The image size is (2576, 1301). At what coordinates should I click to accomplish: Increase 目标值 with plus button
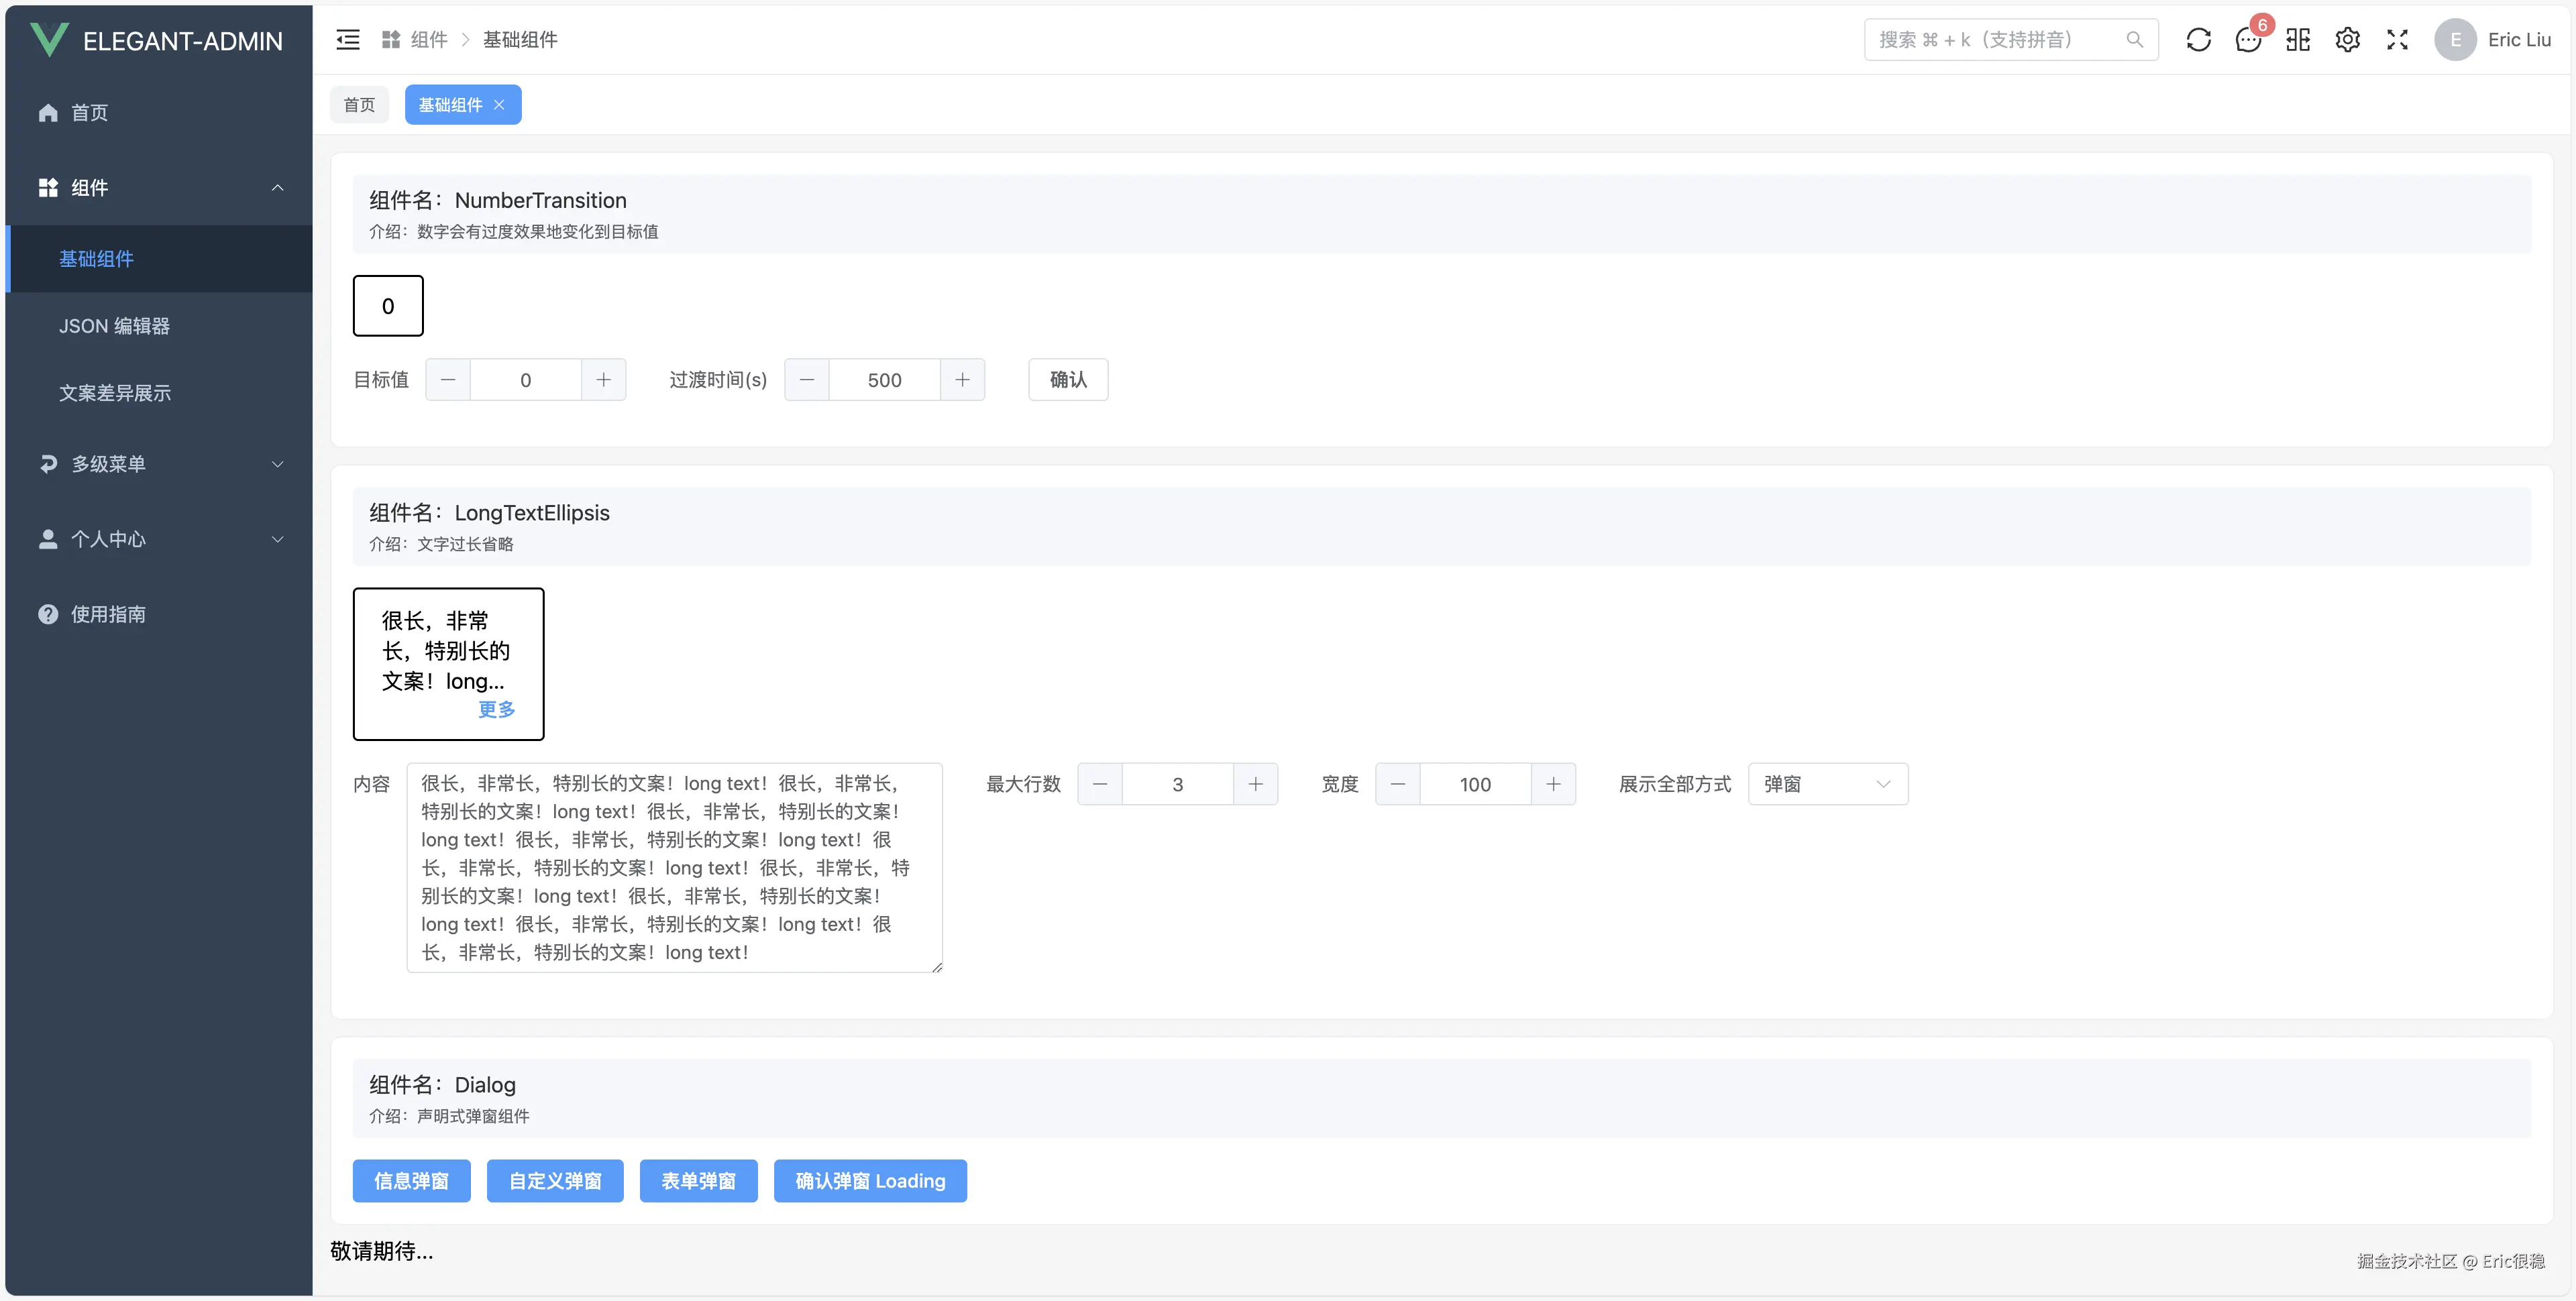tap(603, 380)
